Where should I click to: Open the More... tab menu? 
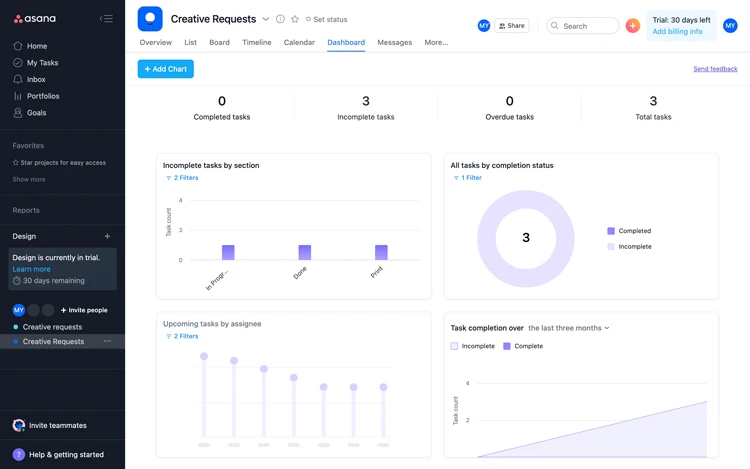pyautogui.click(x=436, y=43)
